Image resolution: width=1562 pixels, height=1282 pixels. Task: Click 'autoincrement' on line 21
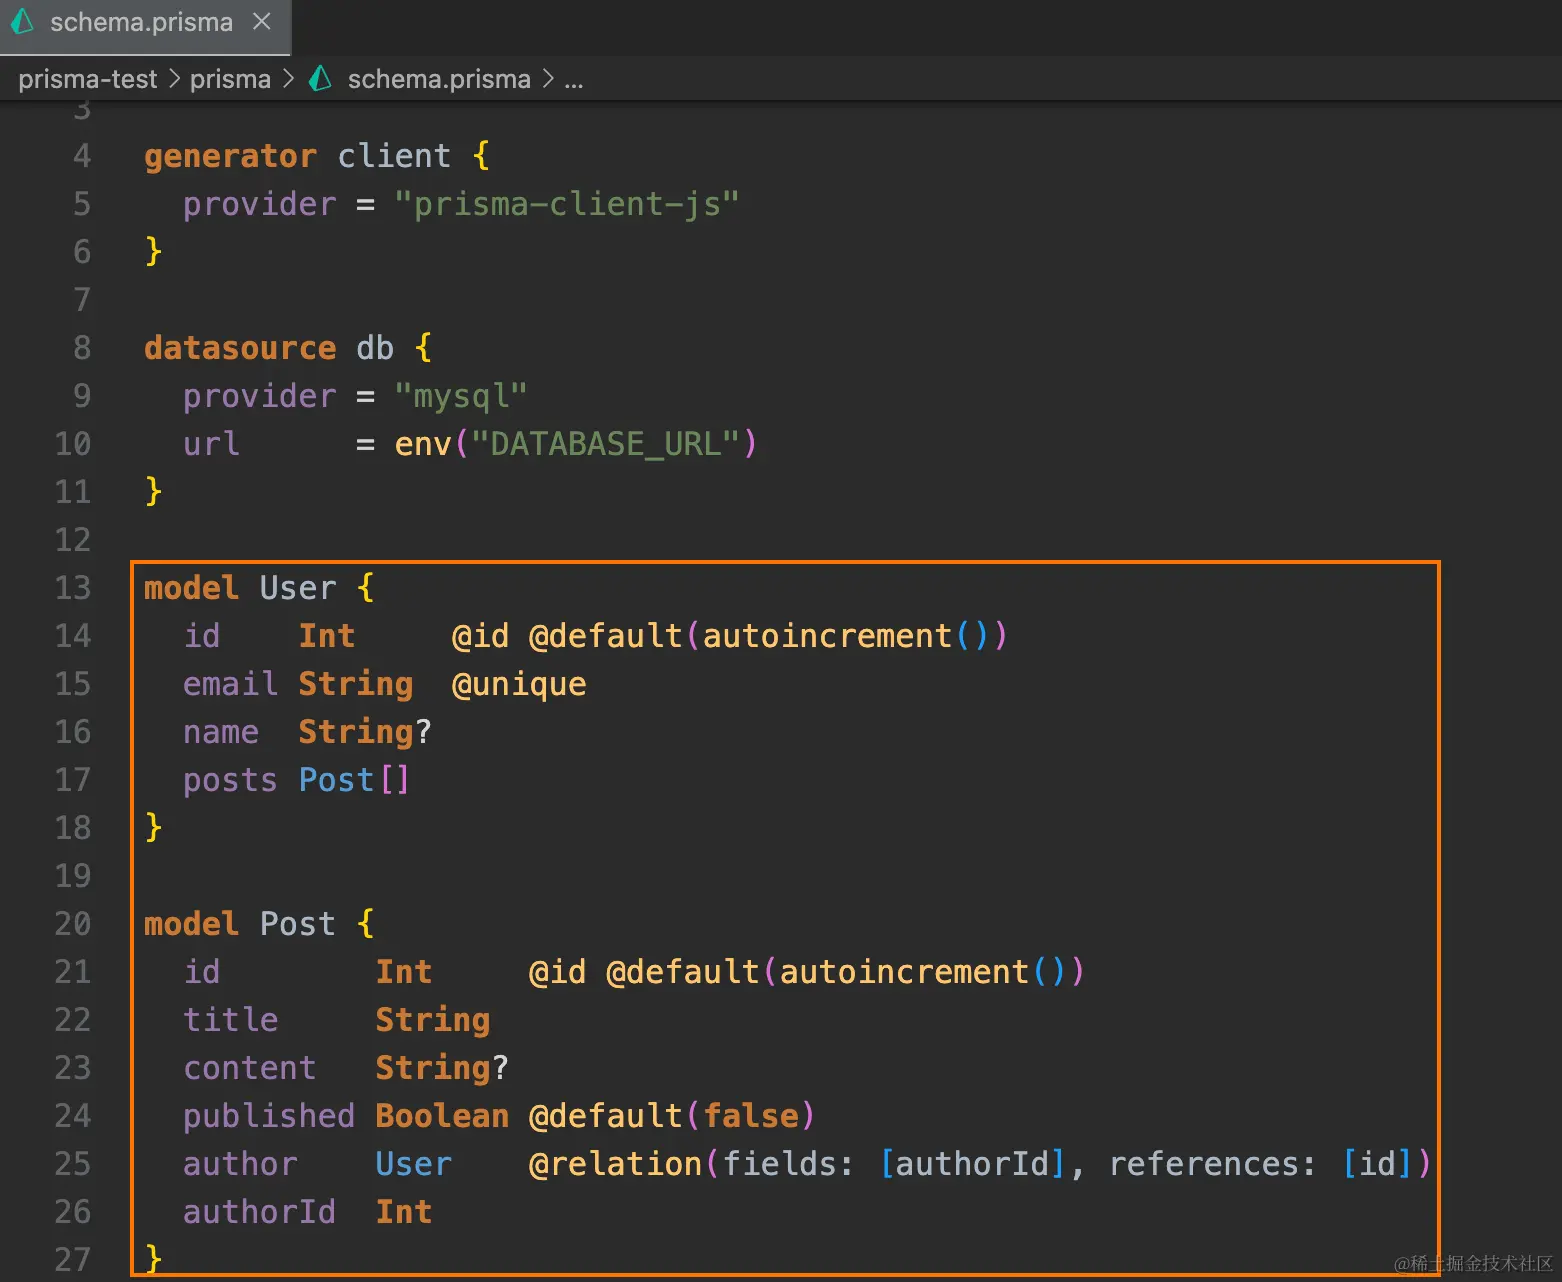tap(904, 972)
